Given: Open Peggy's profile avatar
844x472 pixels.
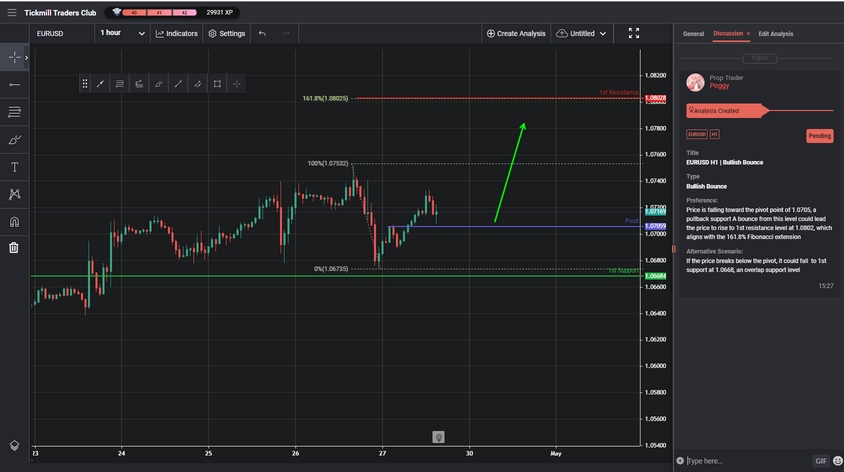Looking at the screenshot, I should (x=695, y=82).
